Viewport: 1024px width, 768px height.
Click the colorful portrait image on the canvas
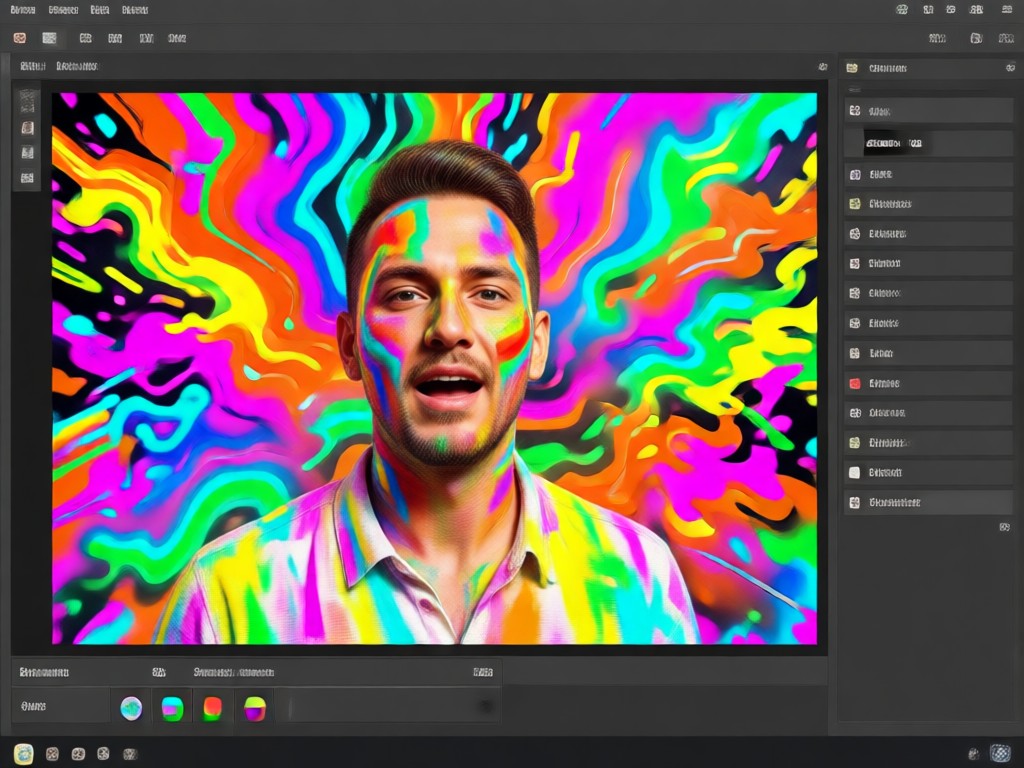point(434,369)
